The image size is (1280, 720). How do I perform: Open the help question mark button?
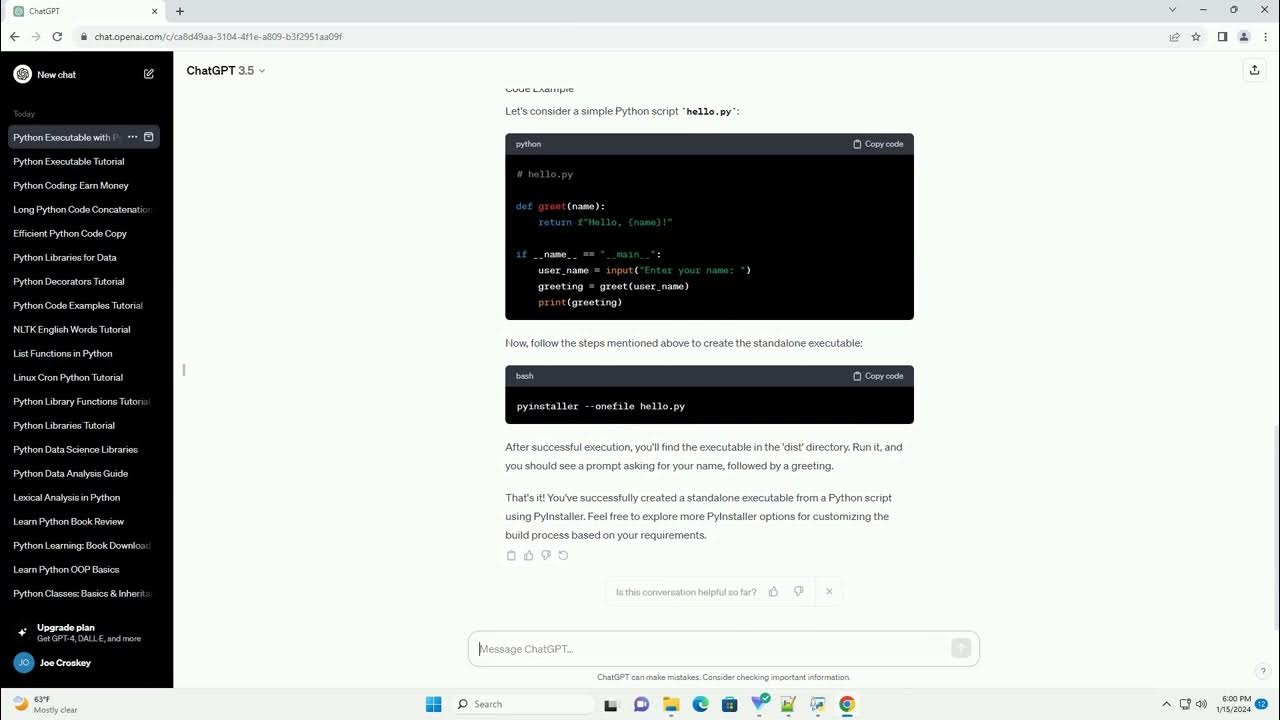[x=1263, y=671]
